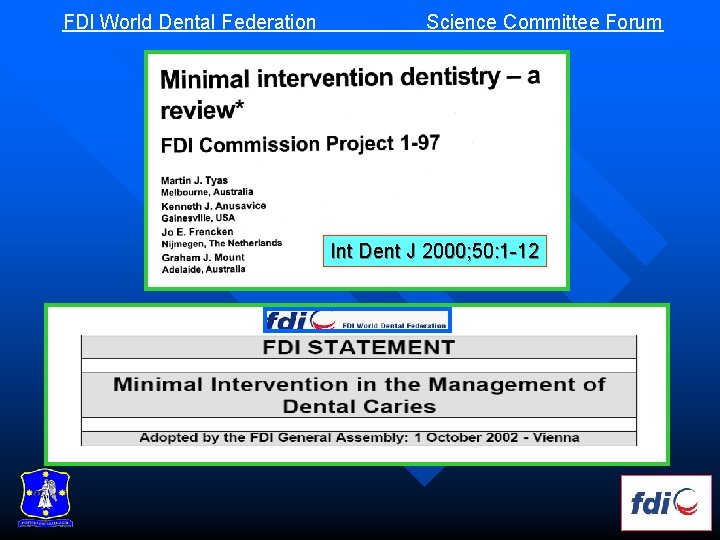Click author name Kenneth J. Anusavice
The image size is (720, 540).
point(214,206)
